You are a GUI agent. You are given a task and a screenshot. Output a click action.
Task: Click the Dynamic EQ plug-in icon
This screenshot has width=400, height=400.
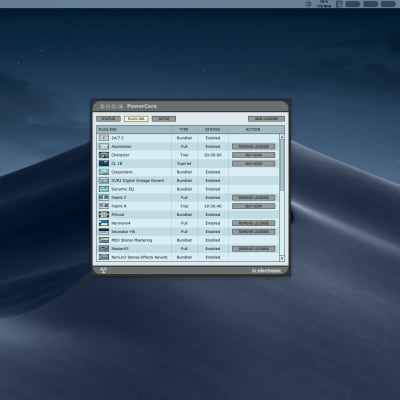pyautogui.click(x=104, y=189)
